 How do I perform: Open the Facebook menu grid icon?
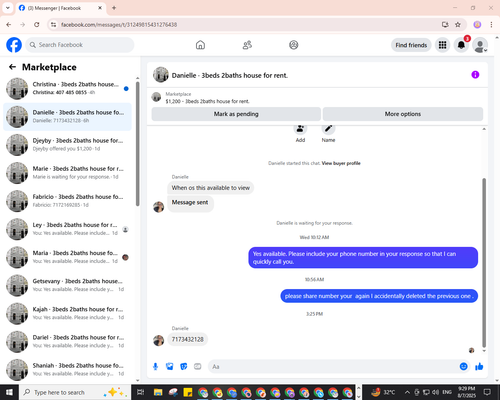click(x=442, y=45)
